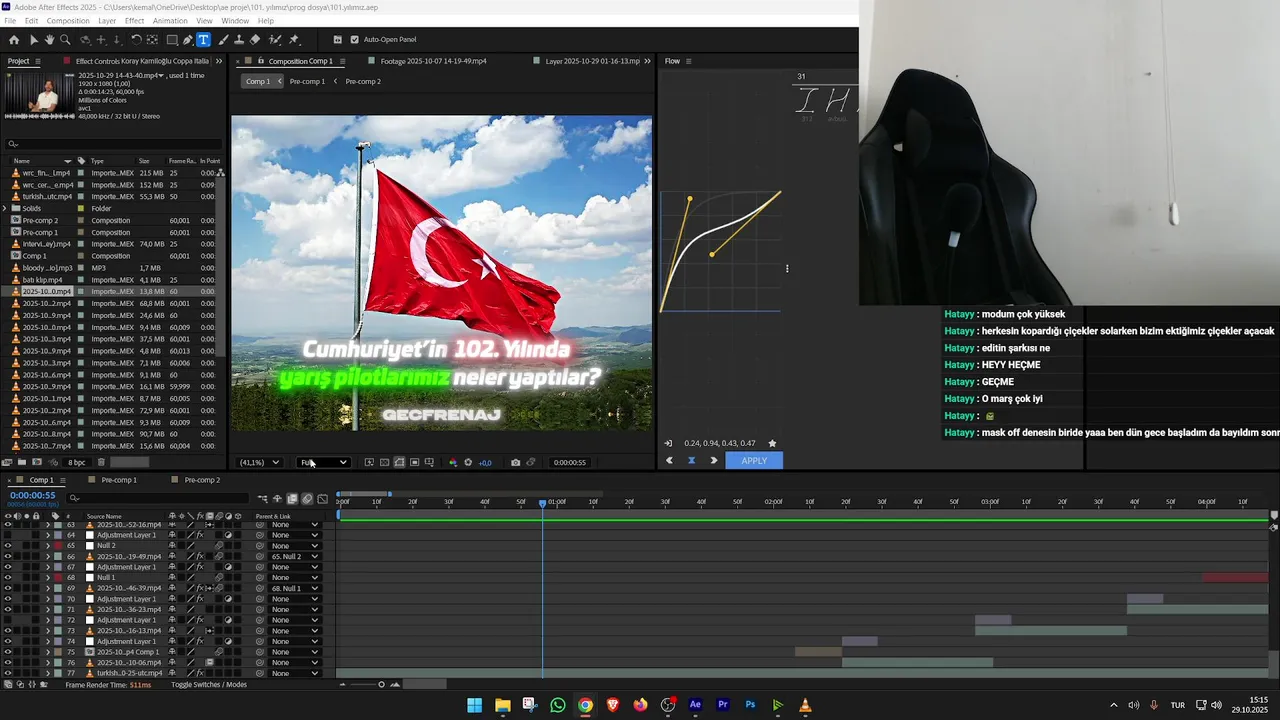This screenshot has width=1280, height=720.
Task: Open the File menu
Action: [x=10, y=21]
